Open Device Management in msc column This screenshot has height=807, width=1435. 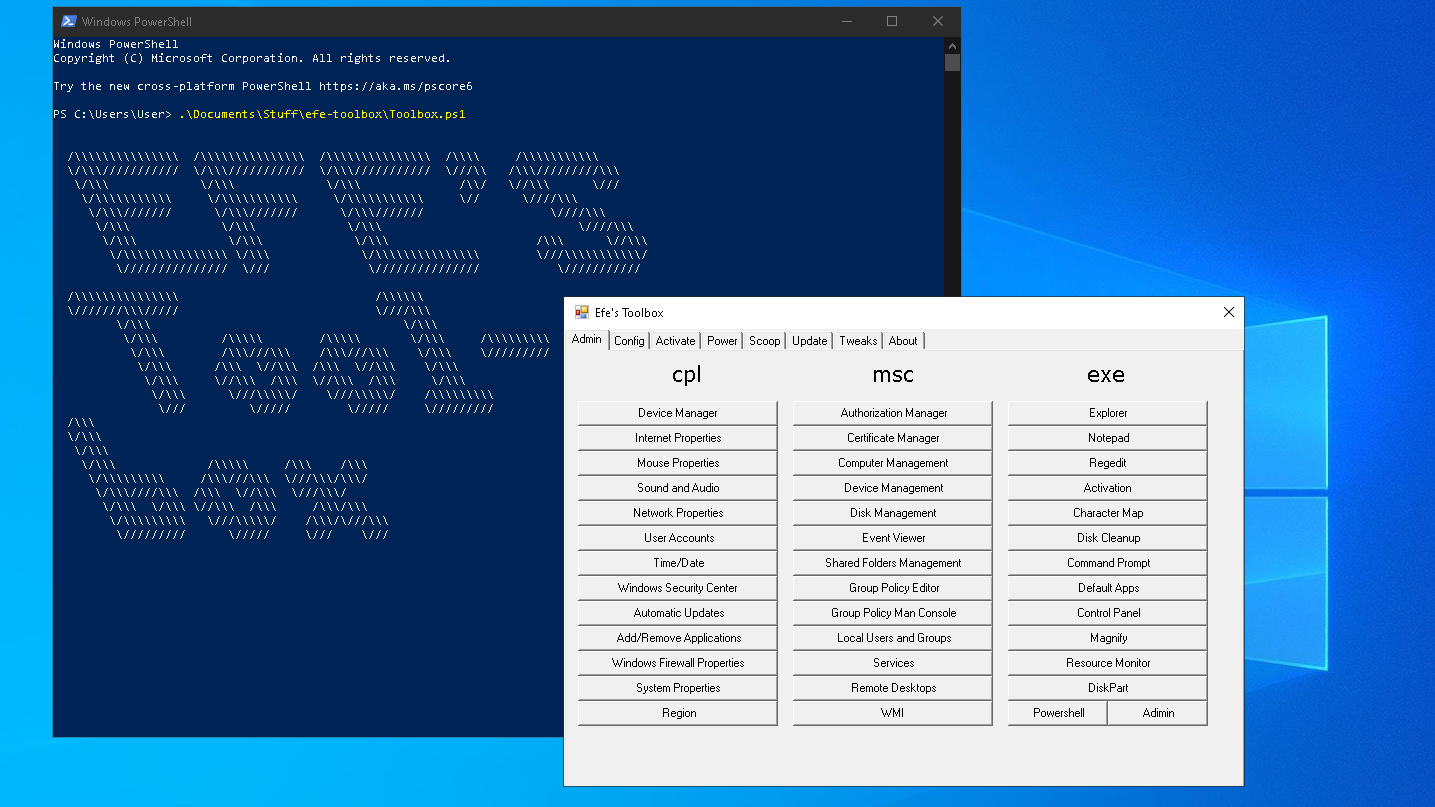(x=893, y=488)
